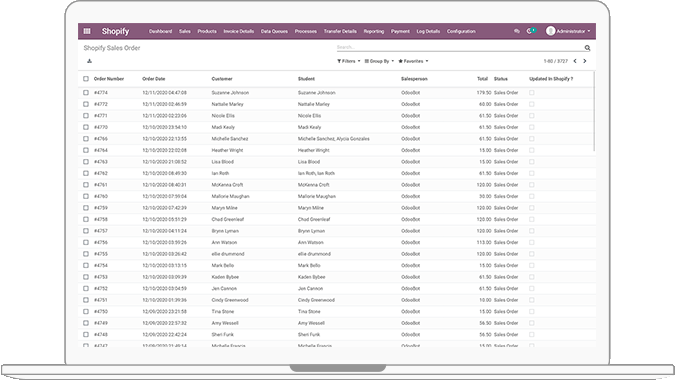
Task: Sort by Updated In Shopify ? header
Action: click(551, 79)
